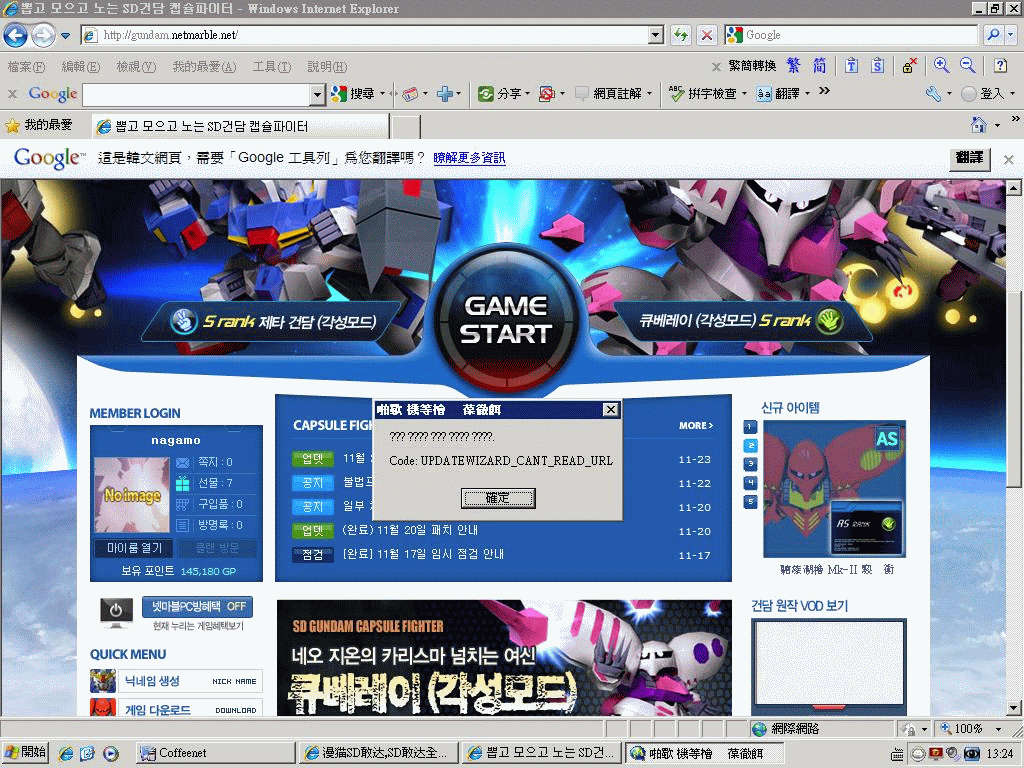
Task: Click the Google toolbar 搜尋 button
Action: [x=353, y=94]
